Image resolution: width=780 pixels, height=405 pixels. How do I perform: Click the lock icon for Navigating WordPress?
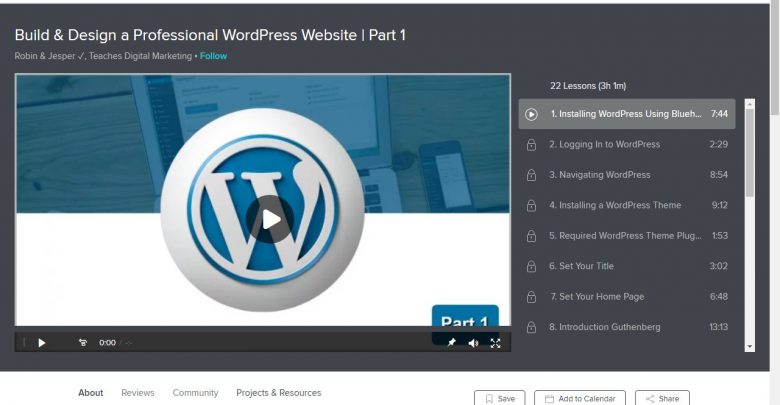pyautogui.click(x=531, y=175)
